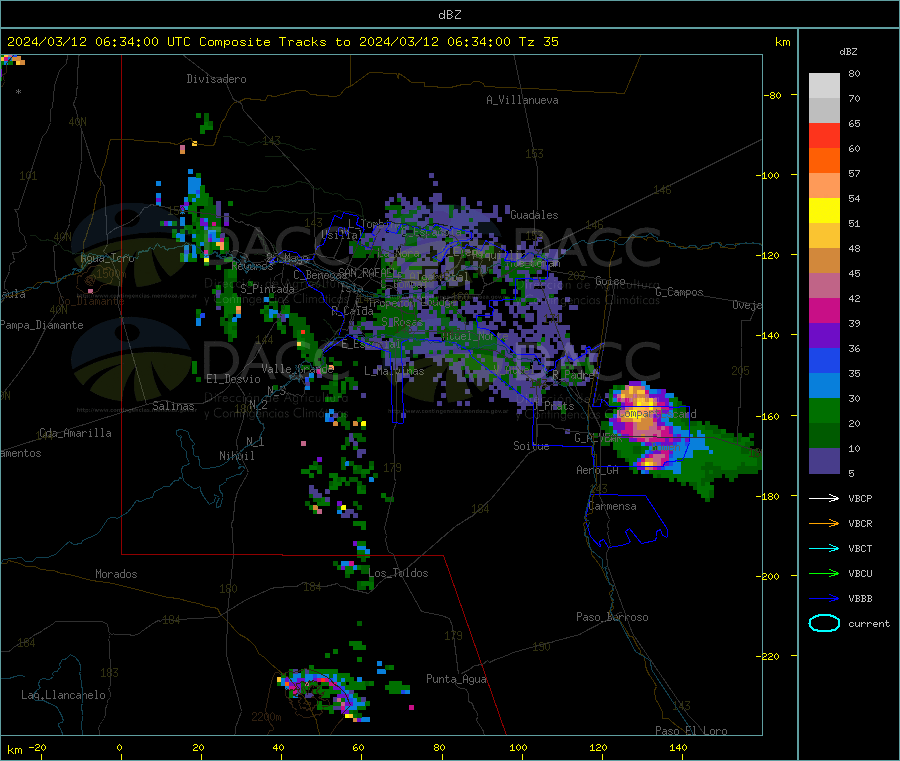Click the VBCP legend label

pos(860,499)
